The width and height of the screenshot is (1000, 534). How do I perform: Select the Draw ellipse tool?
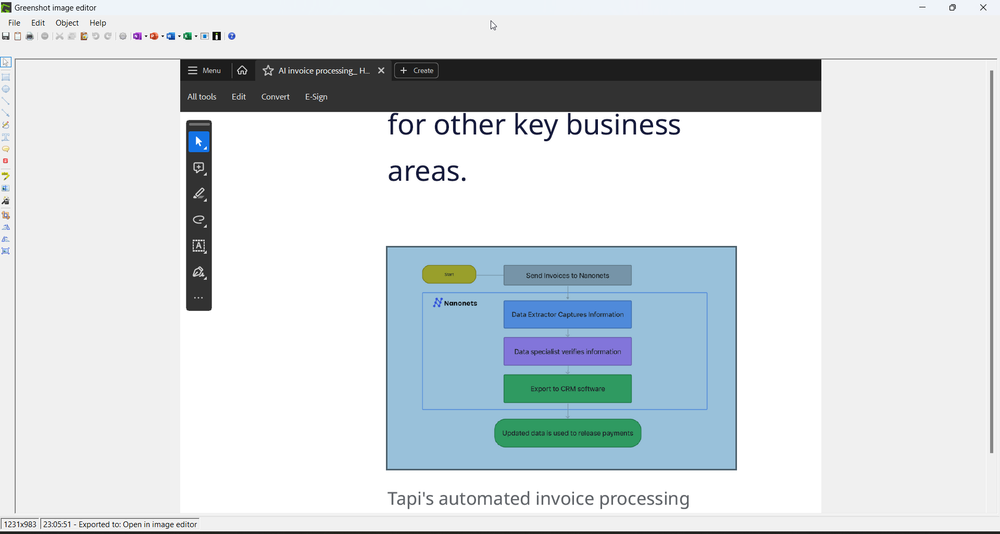pos(6,89)
